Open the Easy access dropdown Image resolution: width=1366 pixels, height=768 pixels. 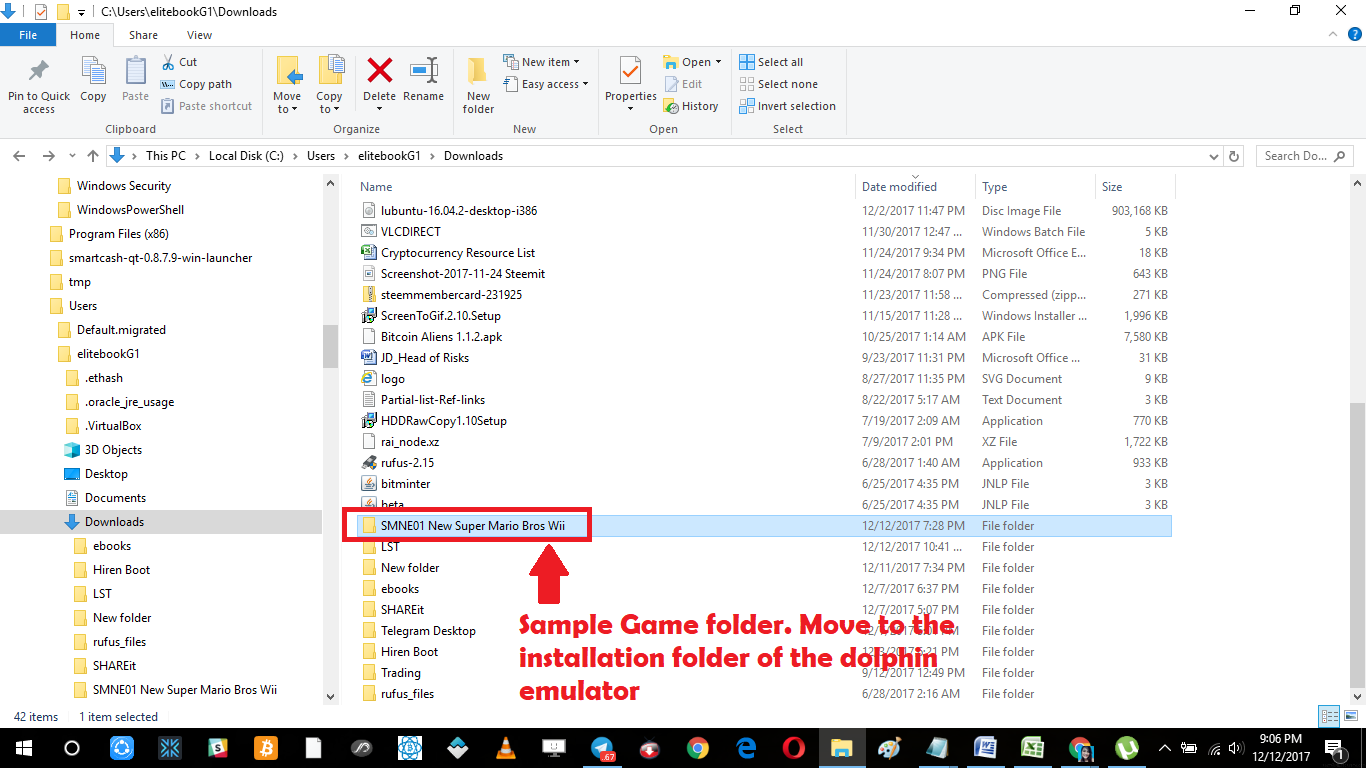coord(546,84)
